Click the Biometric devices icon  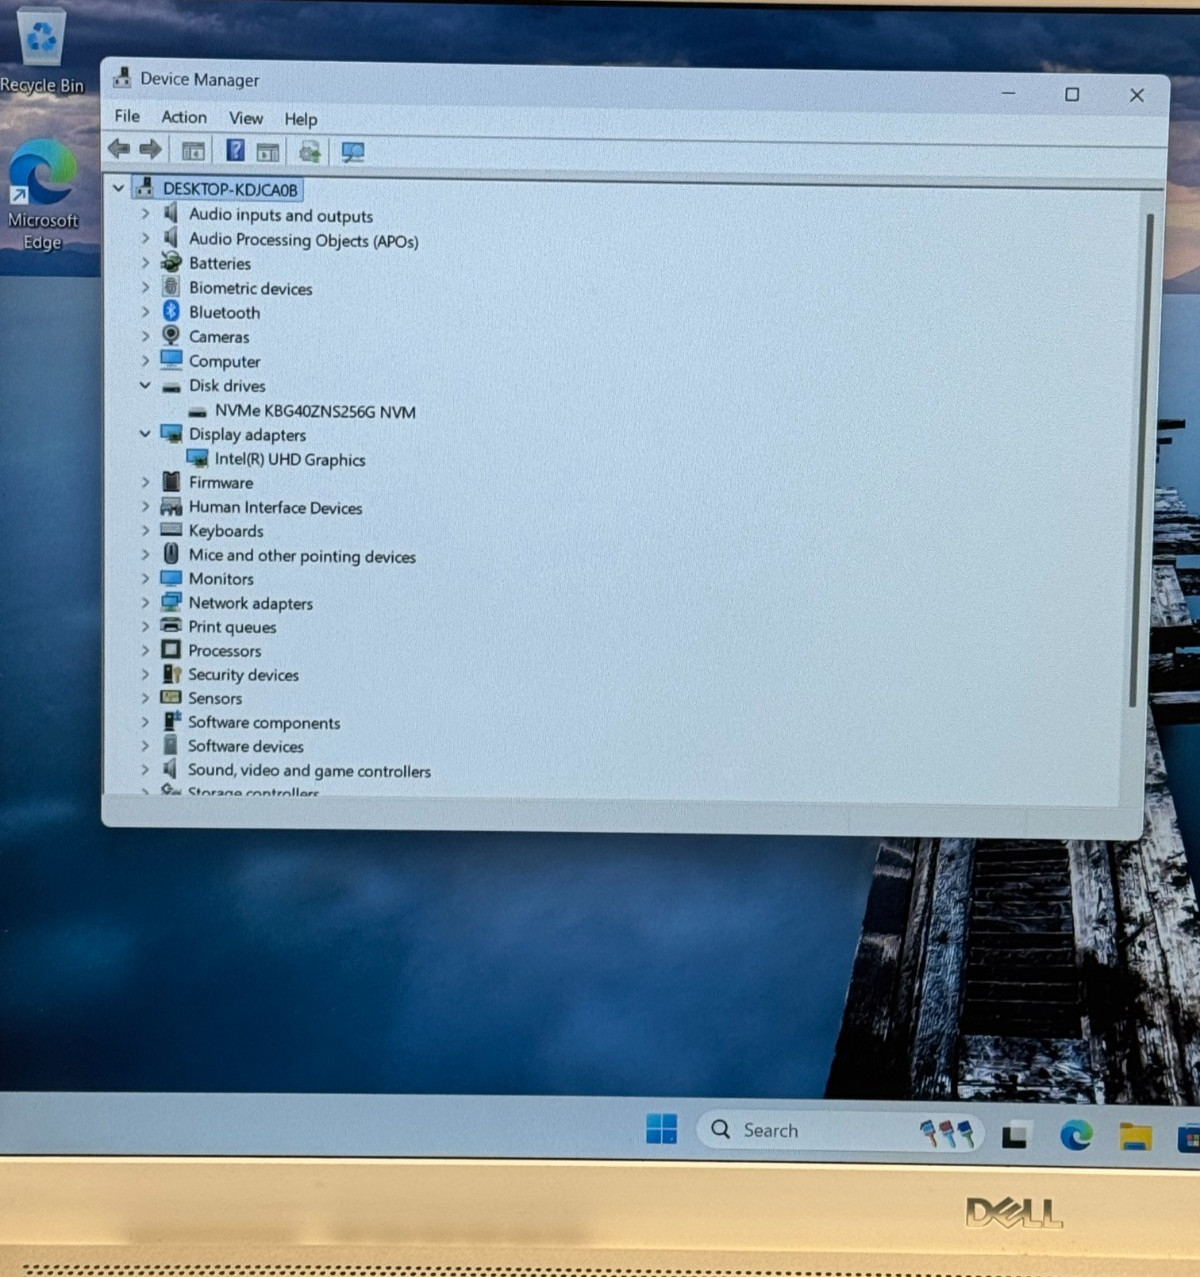click(171, 287)
